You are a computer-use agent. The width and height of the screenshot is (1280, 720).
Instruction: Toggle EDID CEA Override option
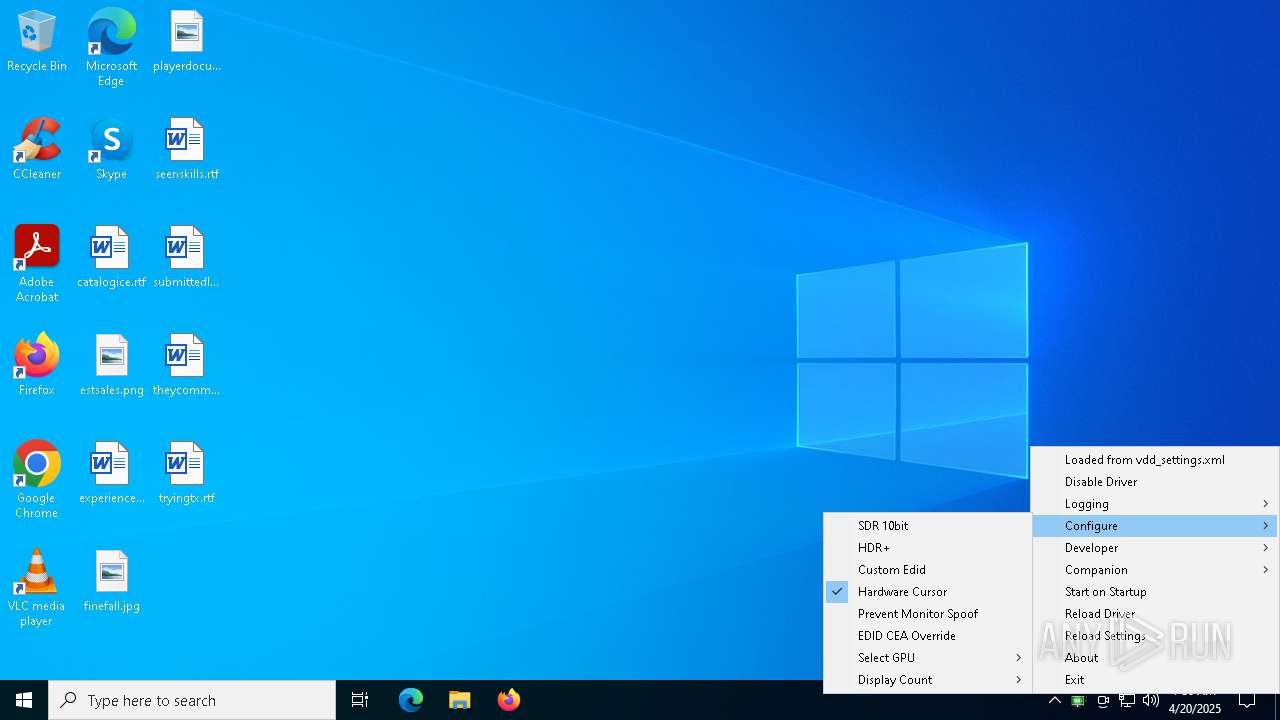click(927, 636)
